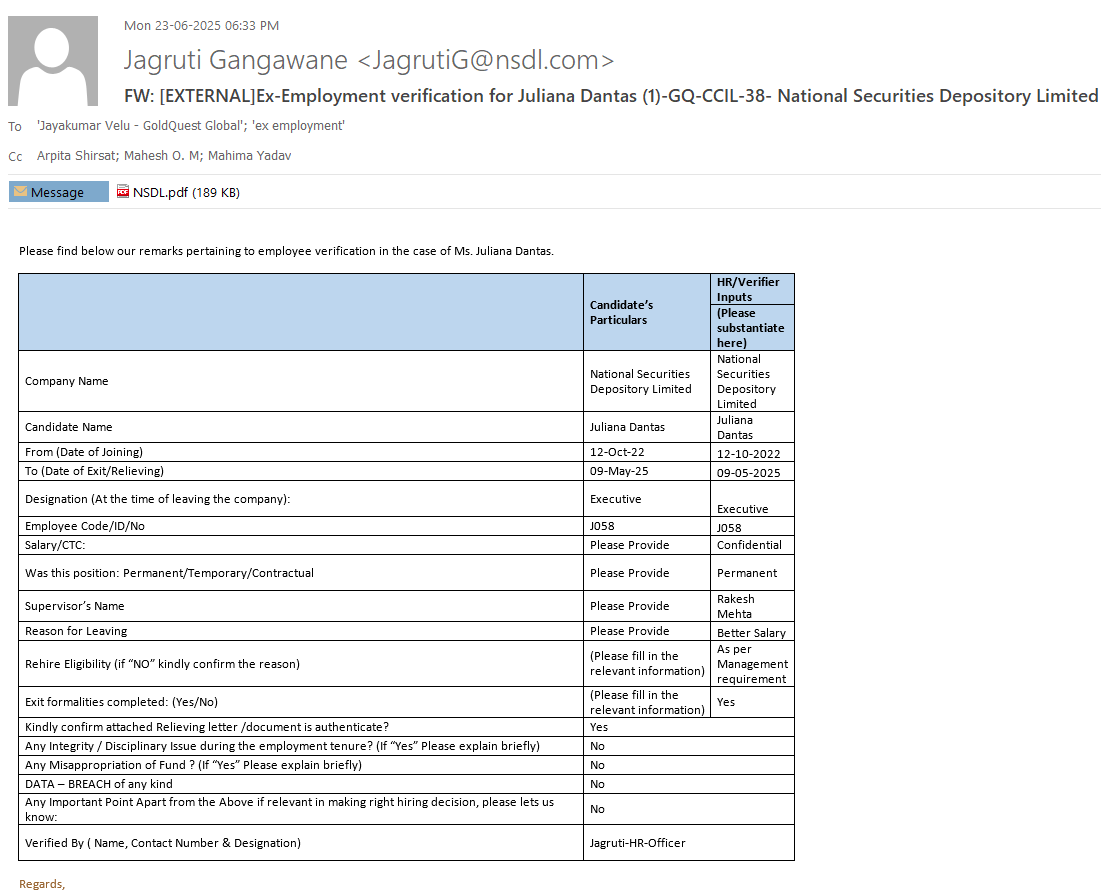Click sender name Jagruti Gangawane
1101x890 pixels.
[235, 60]
